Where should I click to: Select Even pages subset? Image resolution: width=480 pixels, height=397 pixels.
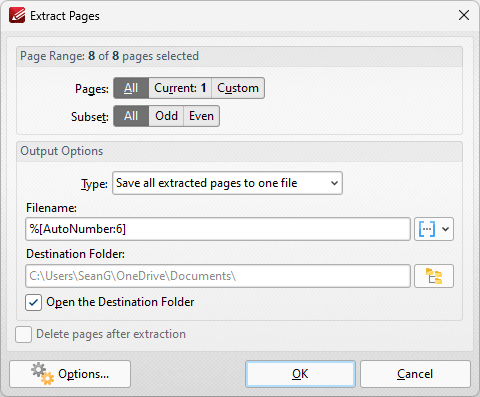click(201, 116)
